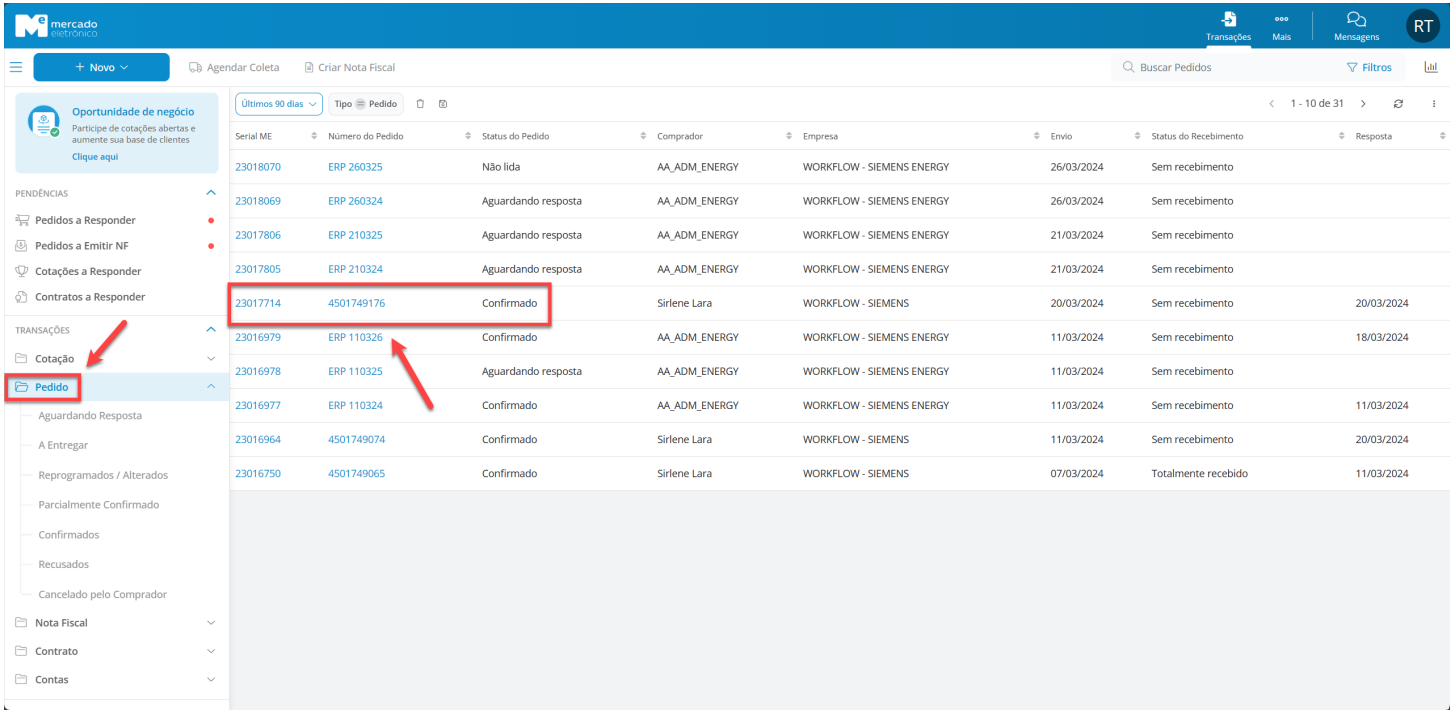Image resolution: width=1453 pixels, height=712 pixels.
Task: Open the Transações section in the top bar
Action: coord(1228,26)
